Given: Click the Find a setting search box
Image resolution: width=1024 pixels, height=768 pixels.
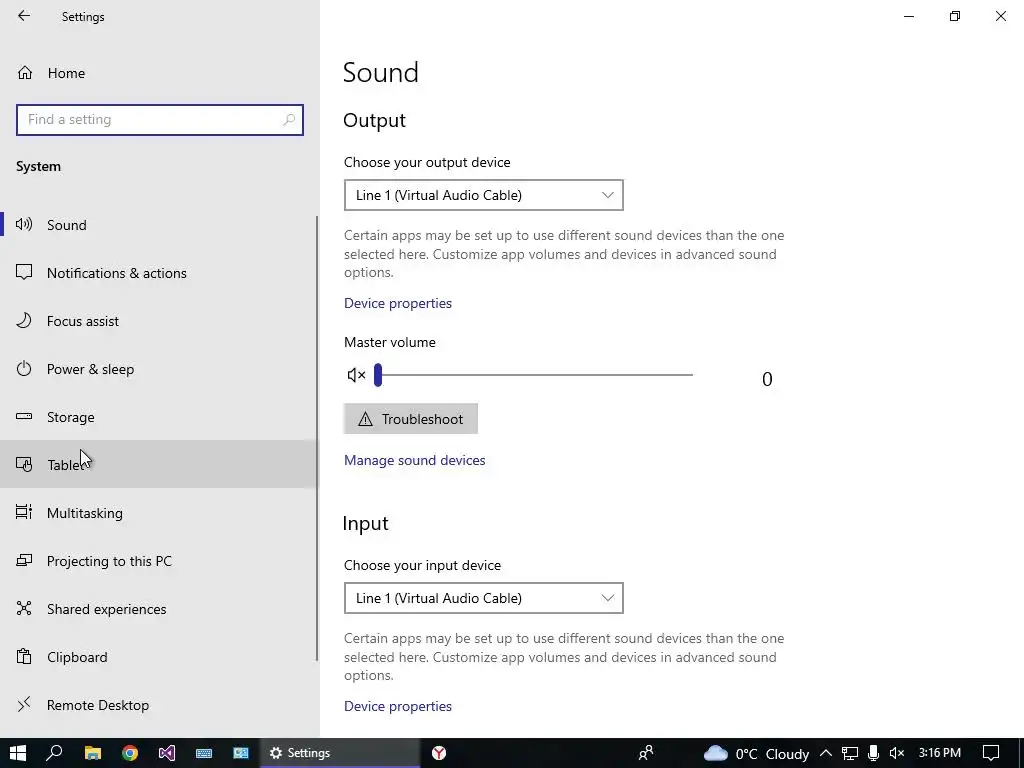Looking at the screenshot, I should [159, 120].
